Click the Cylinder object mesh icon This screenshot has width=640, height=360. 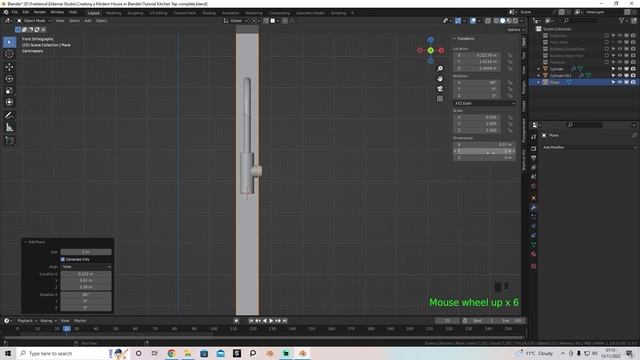click(x=545, y=69)
